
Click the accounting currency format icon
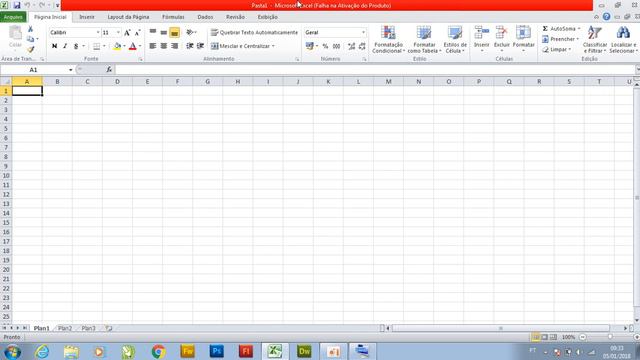(x=310, y=46)
